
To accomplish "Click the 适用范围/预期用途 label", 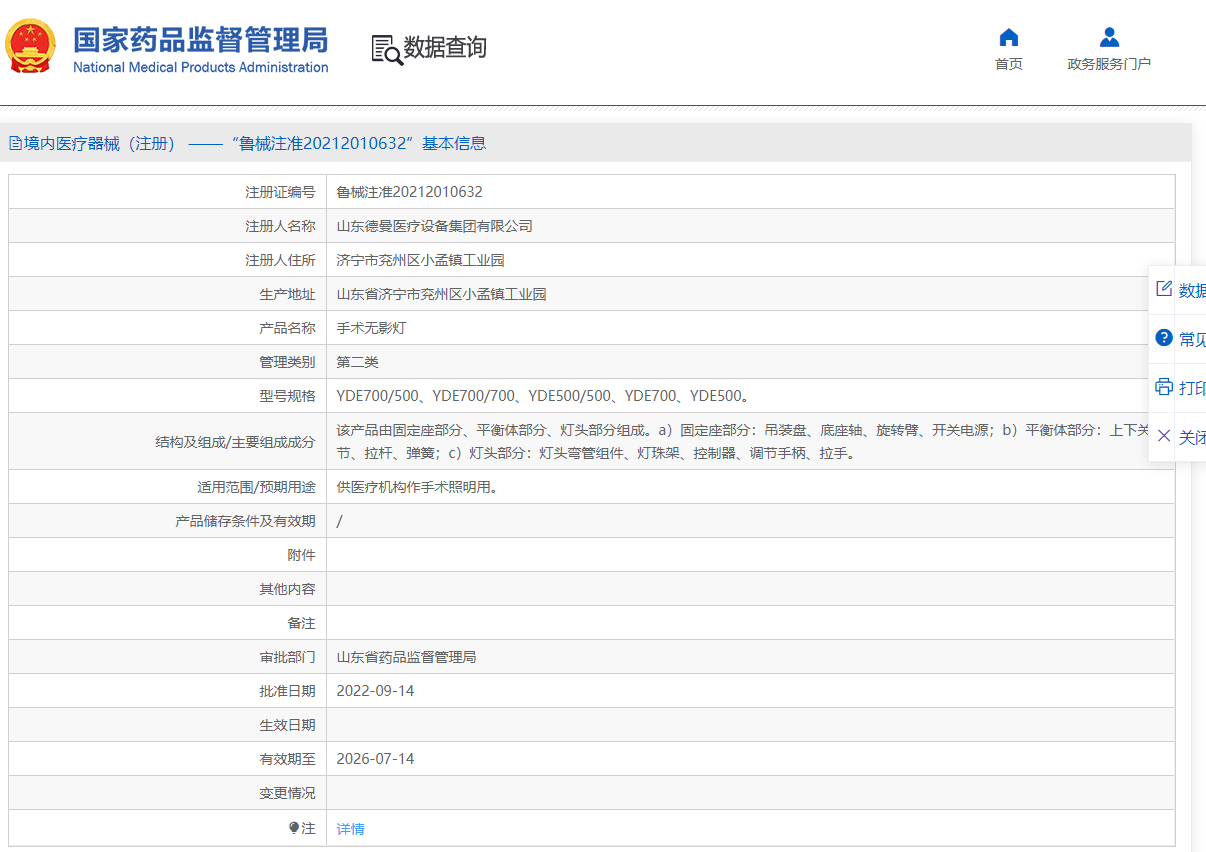I will coord(256,487).
